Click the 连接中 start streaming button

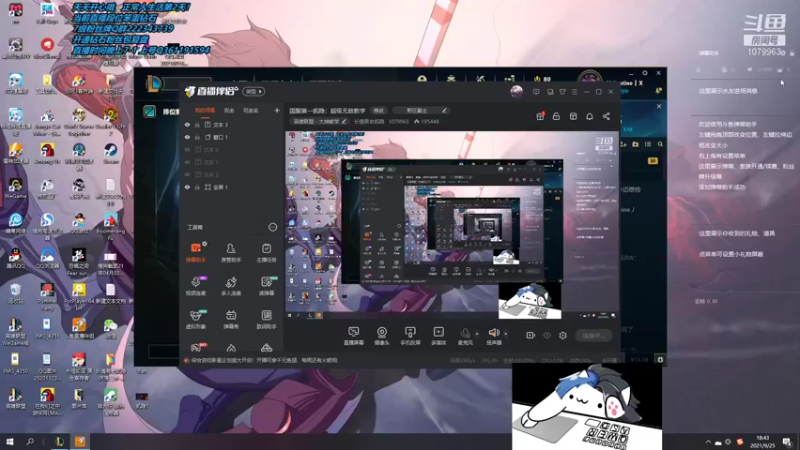(593, 335)
